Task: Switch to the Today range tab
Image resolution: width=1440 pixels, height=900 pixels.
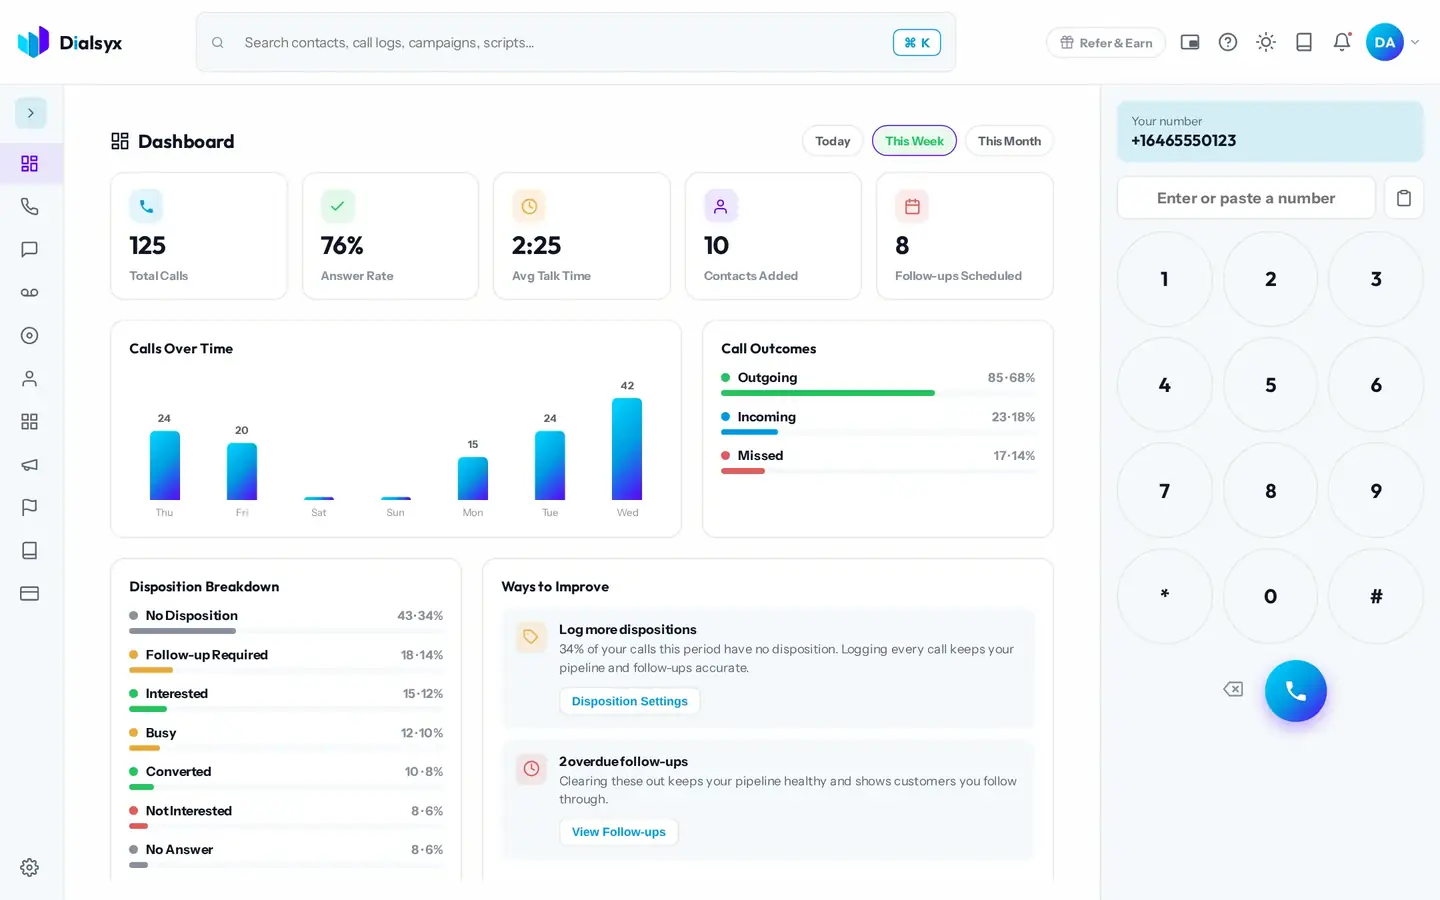Action: [832, 141]
